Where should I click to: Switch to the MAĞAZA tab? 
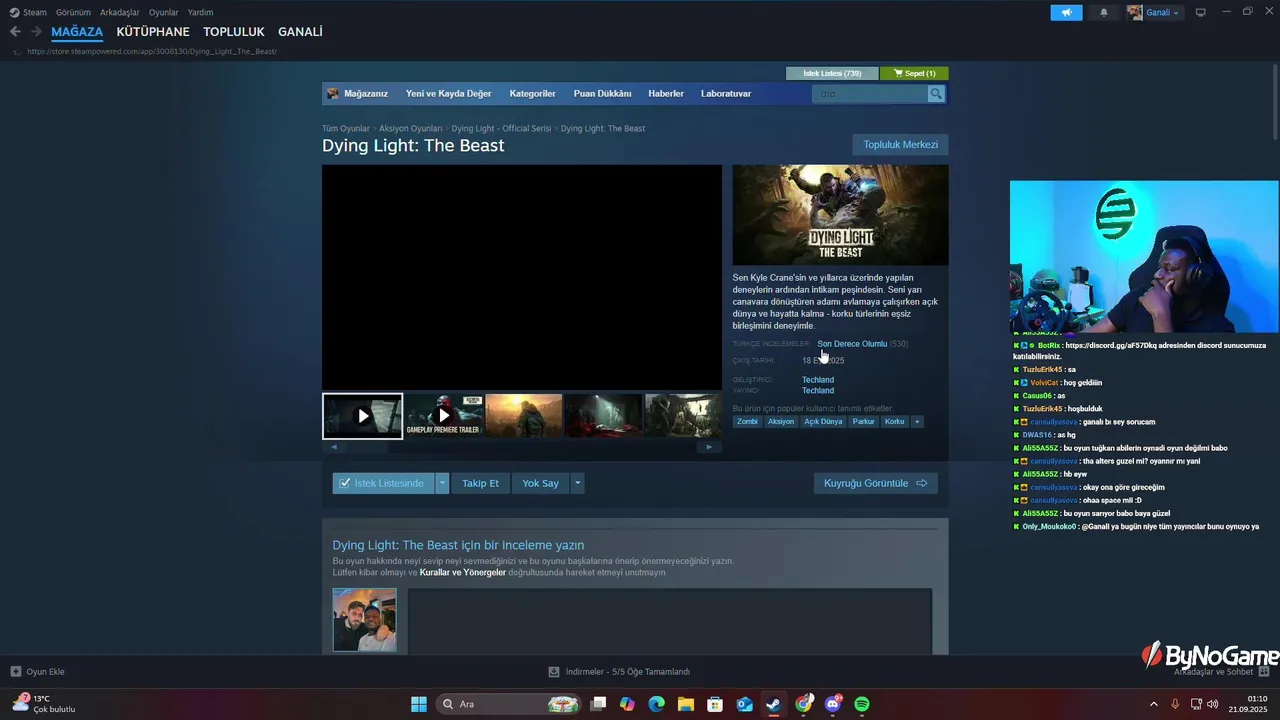tap(77, 32)
